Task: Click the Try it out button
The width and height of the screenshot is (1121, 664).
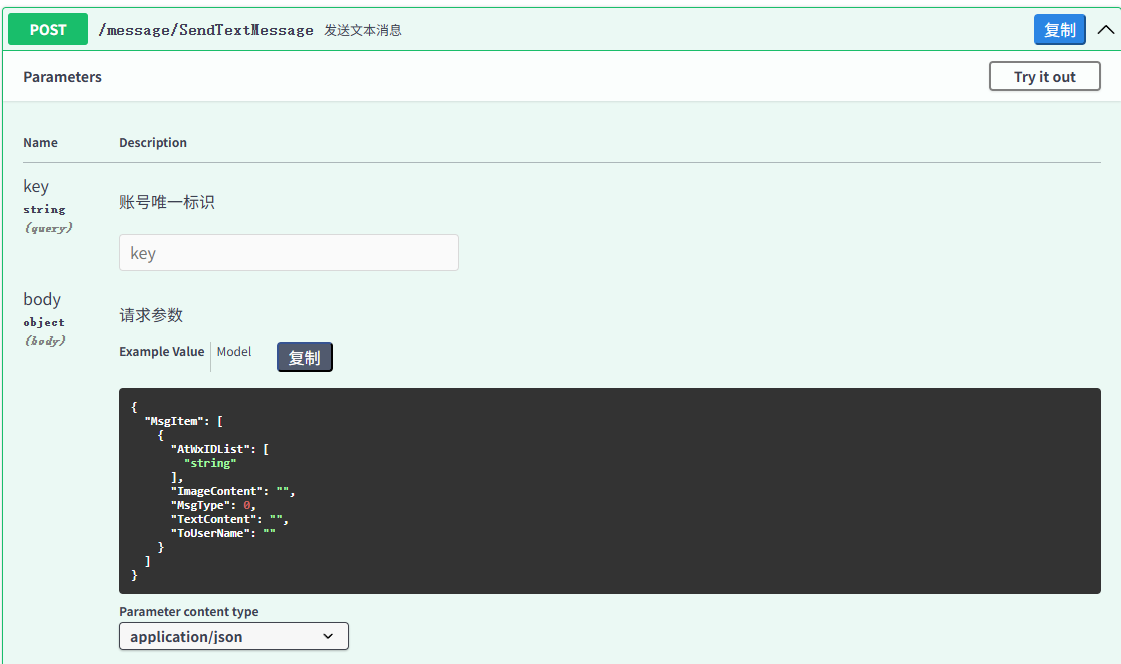Action: pyautogui.click(x=1045, y=76)
